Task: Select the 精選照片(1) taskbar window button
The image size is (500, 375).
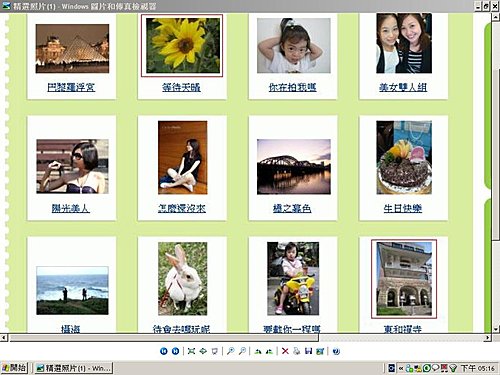Action: coord(74,368)
